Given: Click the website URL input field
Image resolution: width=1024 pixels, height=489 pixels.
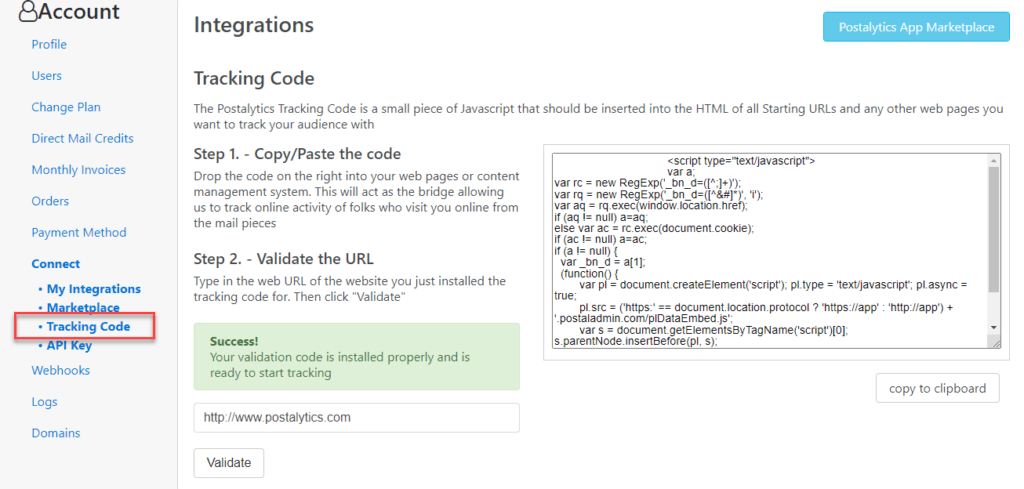Looking at the screenshot, I should (357, 417).
